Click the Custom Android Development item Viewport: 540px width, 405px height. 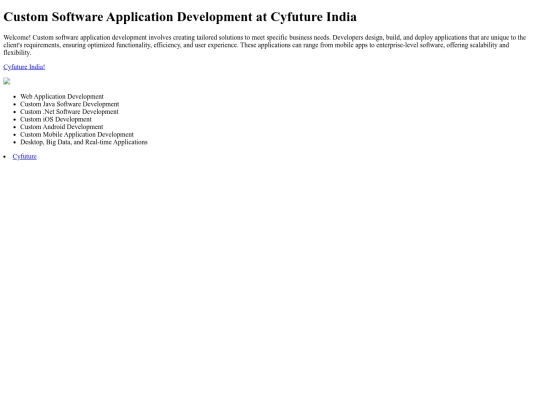click(x=62, y=127)
